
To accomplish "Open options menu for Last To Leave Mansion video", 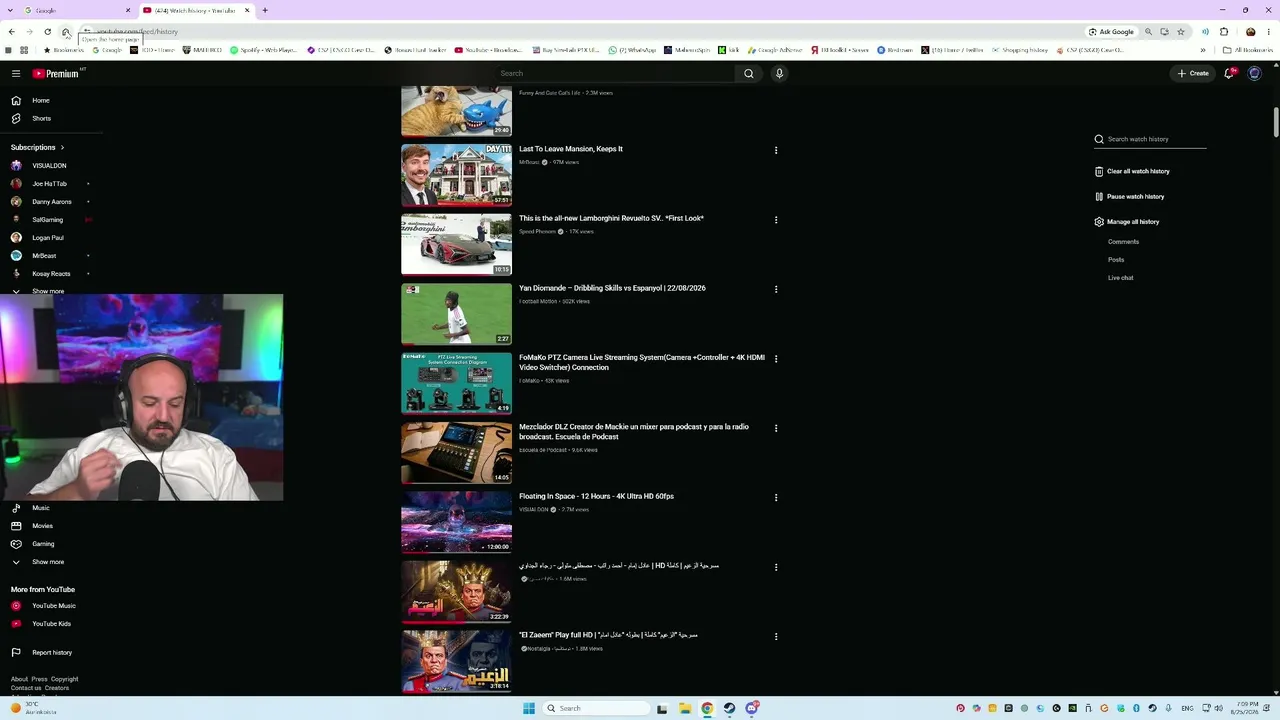I will click(776, 150).
